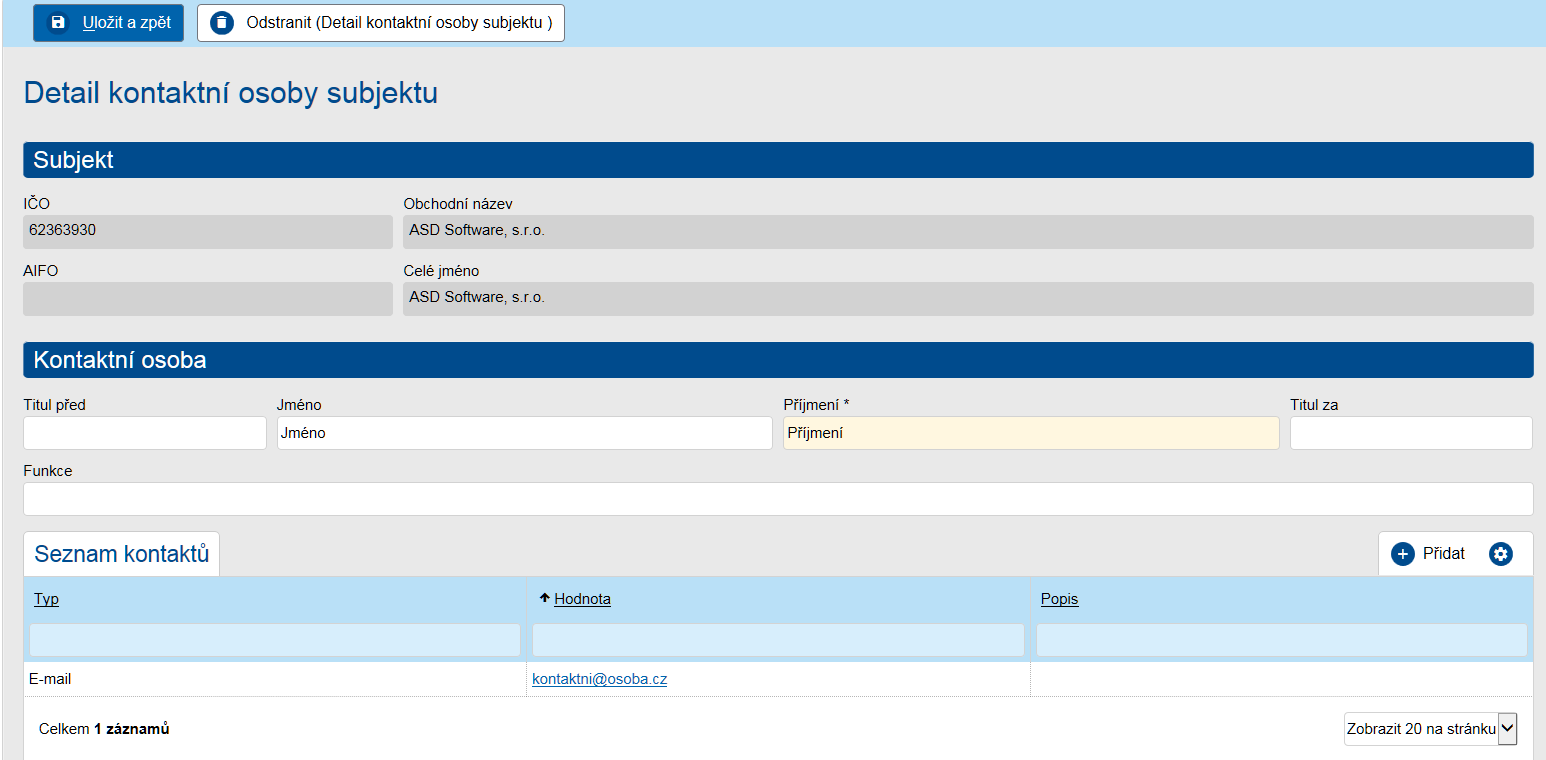Click the Popis column filter box
Screen dimensions: 1546x760
pyautogui.click(x=1281, y=640)
